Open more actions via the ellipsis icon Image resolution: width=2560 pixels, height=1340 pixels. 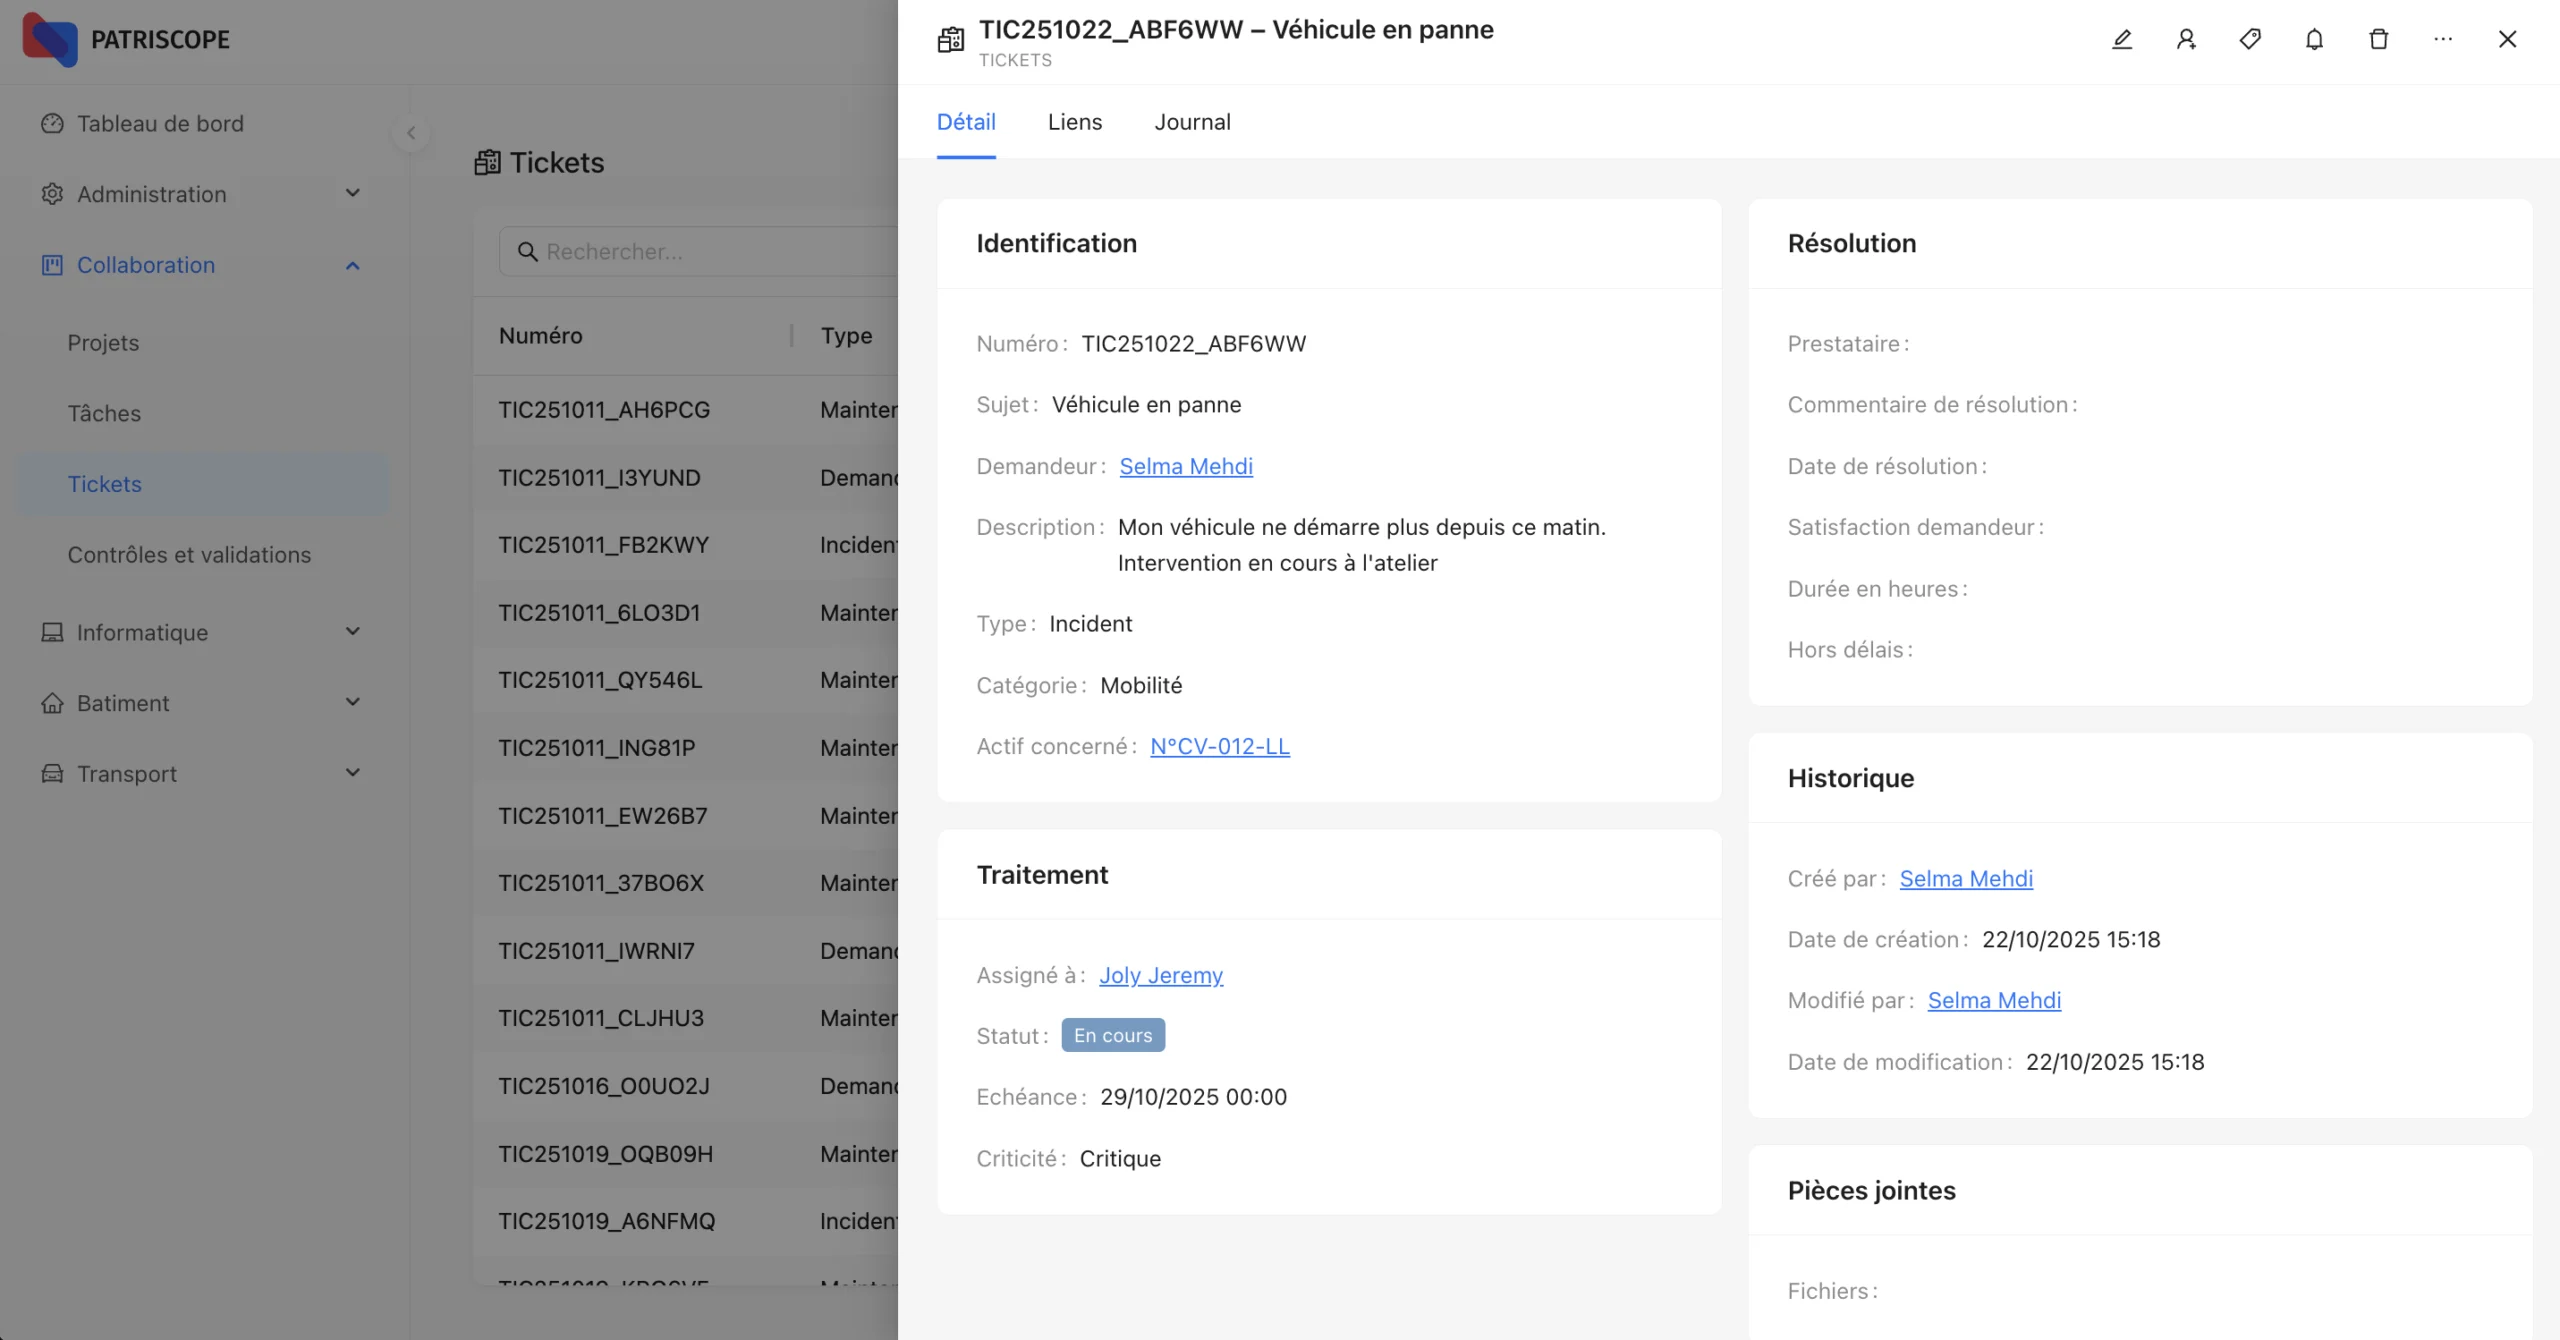(2443, 39)
